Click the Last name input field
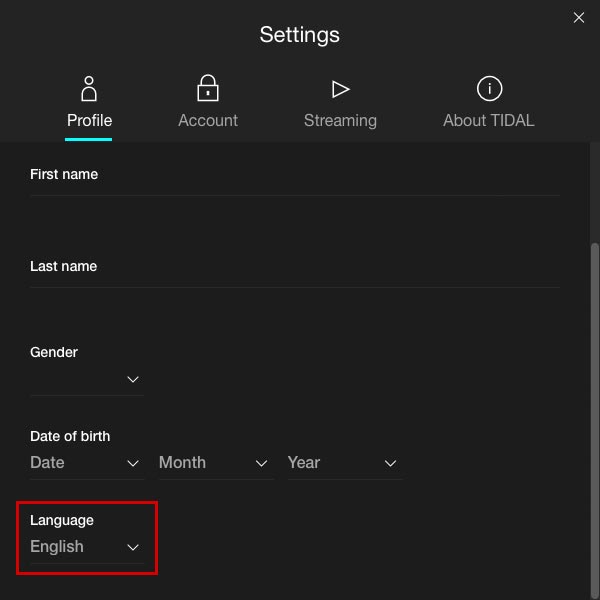The image size is (600, 600). pos(295,279)
